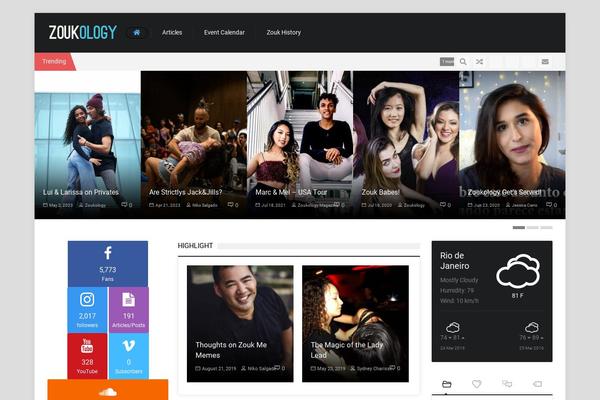
Task: Select the heart popular tab
Action: tap(476, 384)
